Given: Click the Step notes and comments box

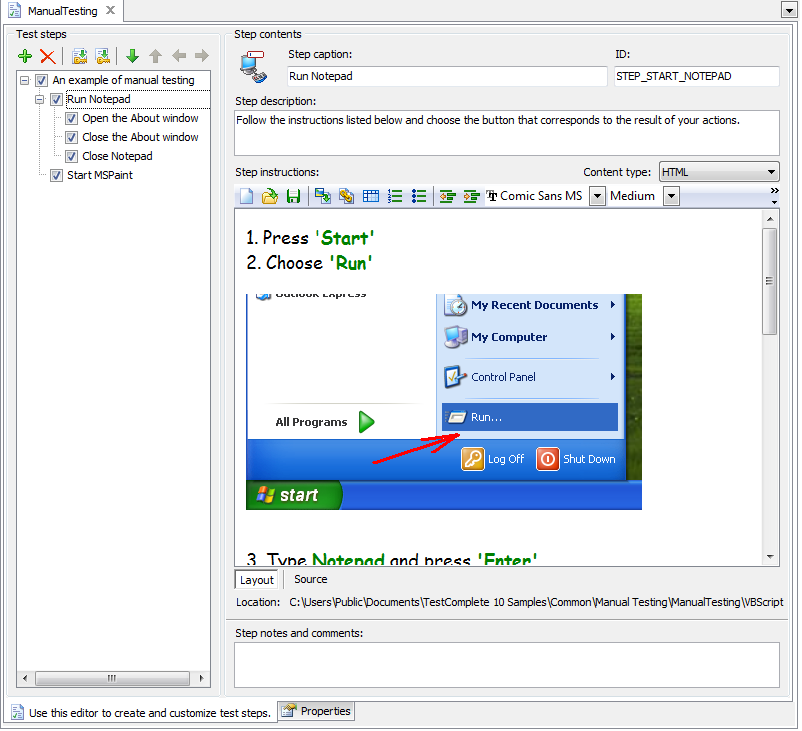Looking at the screenshot, I should (x=506, y=665).
